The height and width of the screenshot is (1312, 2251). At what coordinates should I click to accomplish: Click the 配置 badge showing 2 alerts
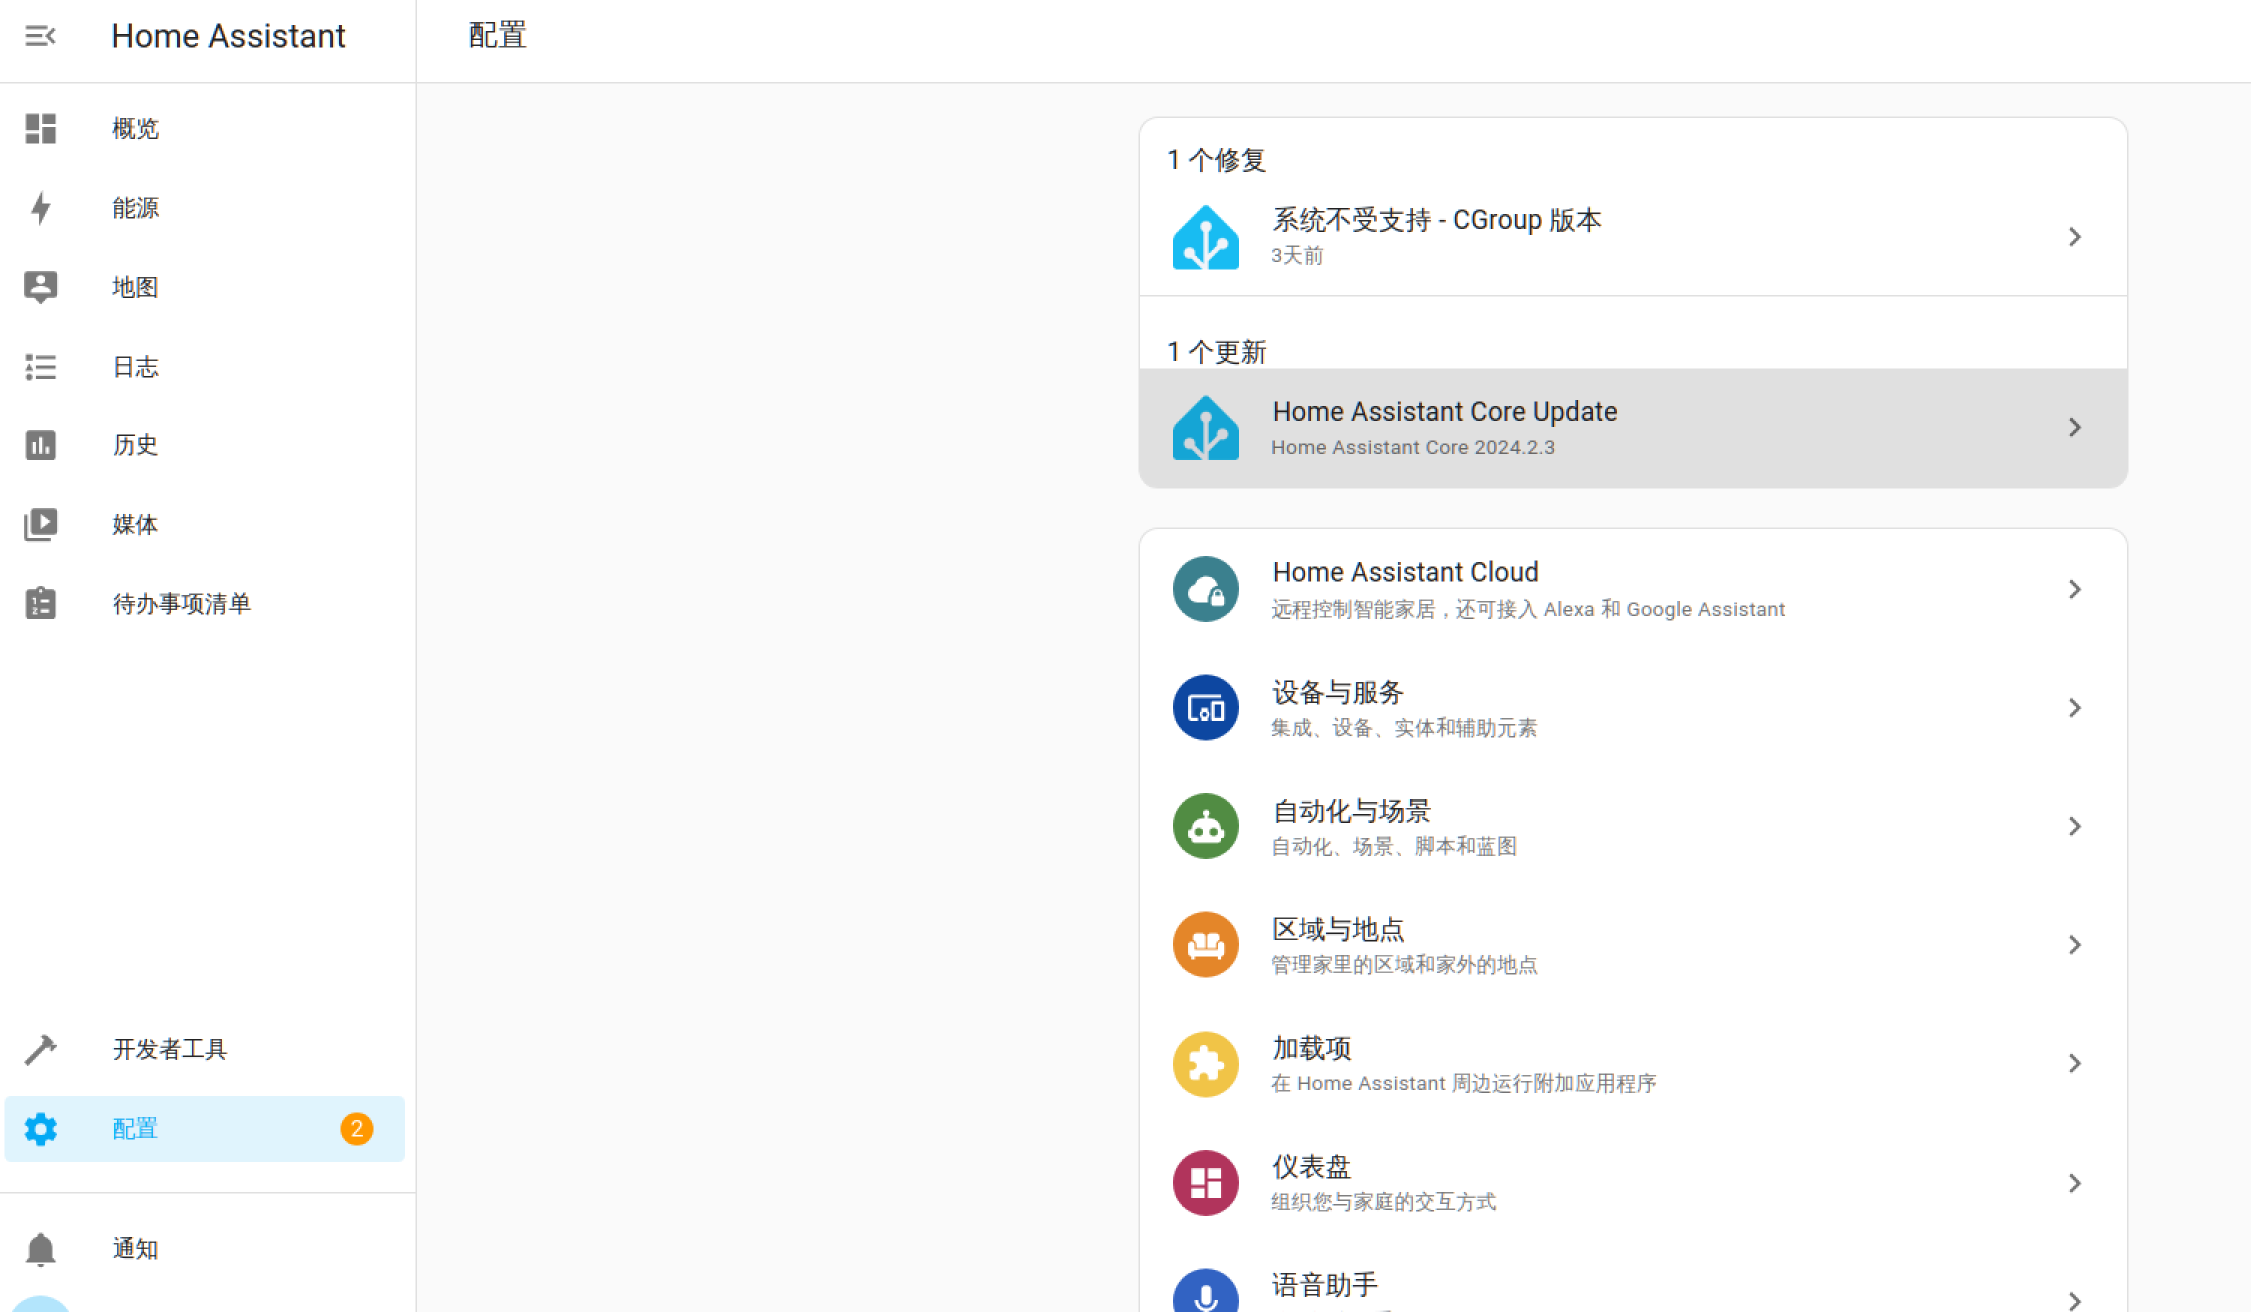click(359, 1129)
